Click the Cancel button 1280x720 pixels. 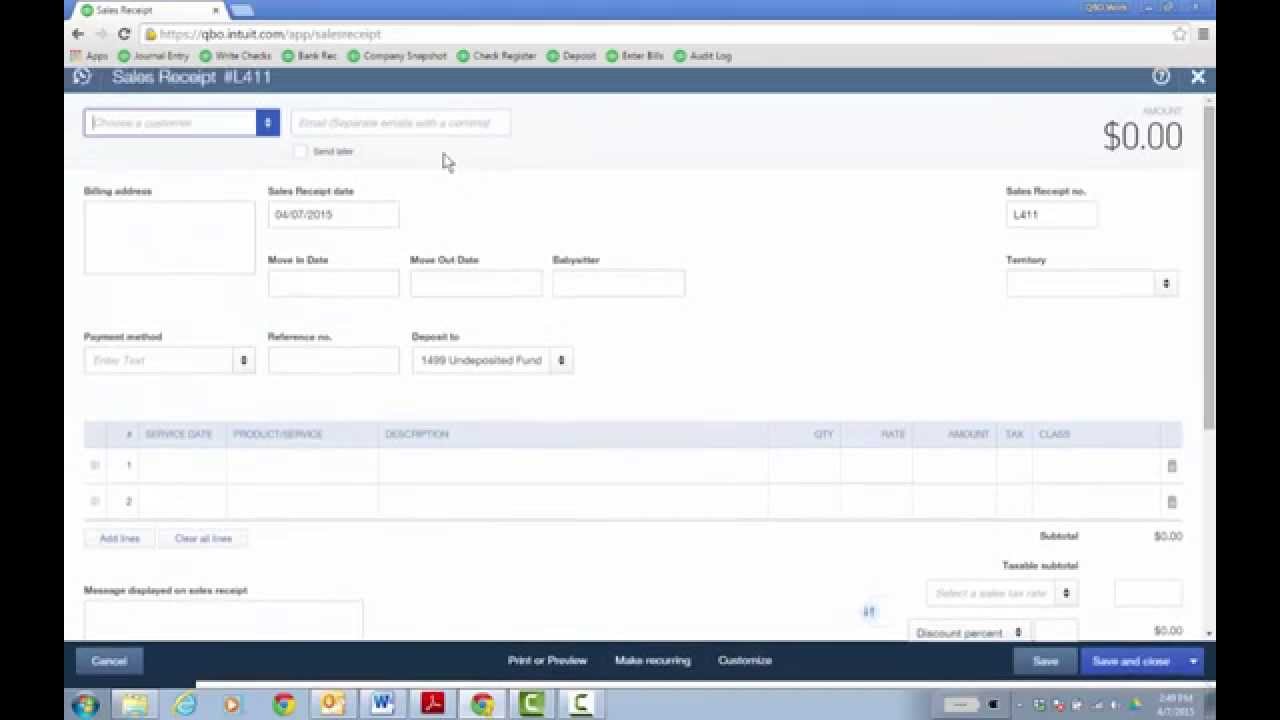click(x=109, y=661)
